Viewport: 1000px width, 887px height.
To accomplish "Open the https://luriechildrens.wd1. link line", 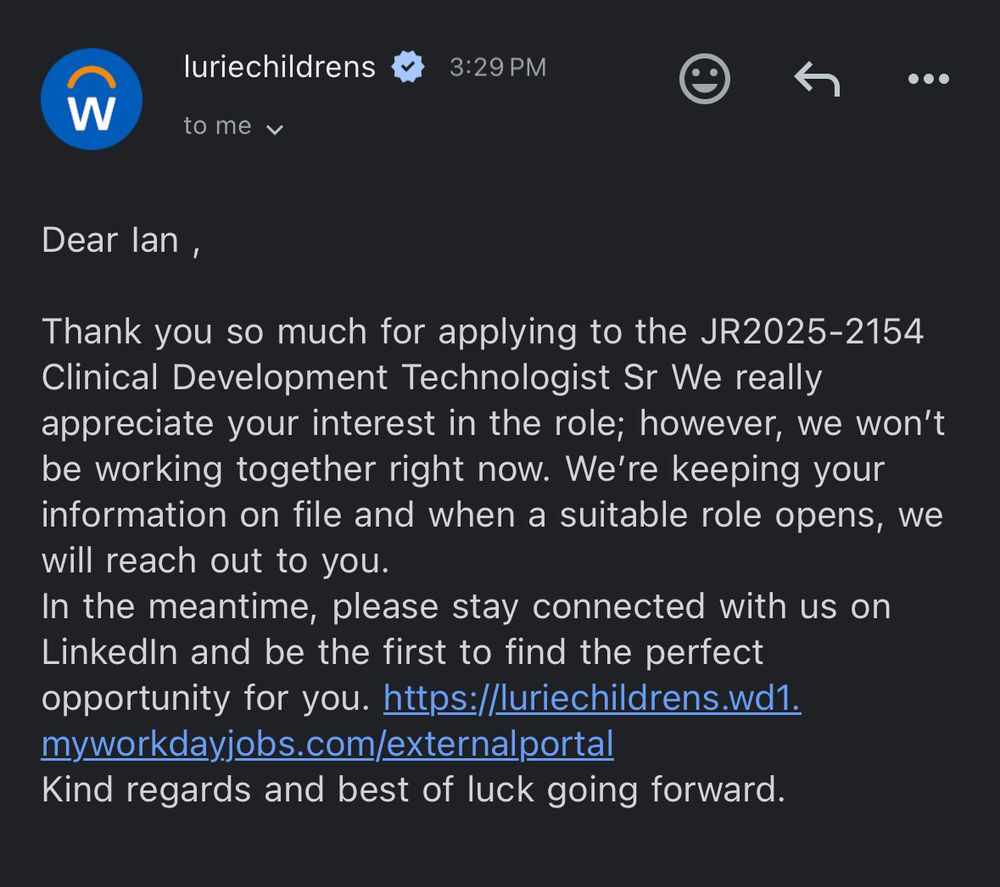I will click(x=592, y=698).
